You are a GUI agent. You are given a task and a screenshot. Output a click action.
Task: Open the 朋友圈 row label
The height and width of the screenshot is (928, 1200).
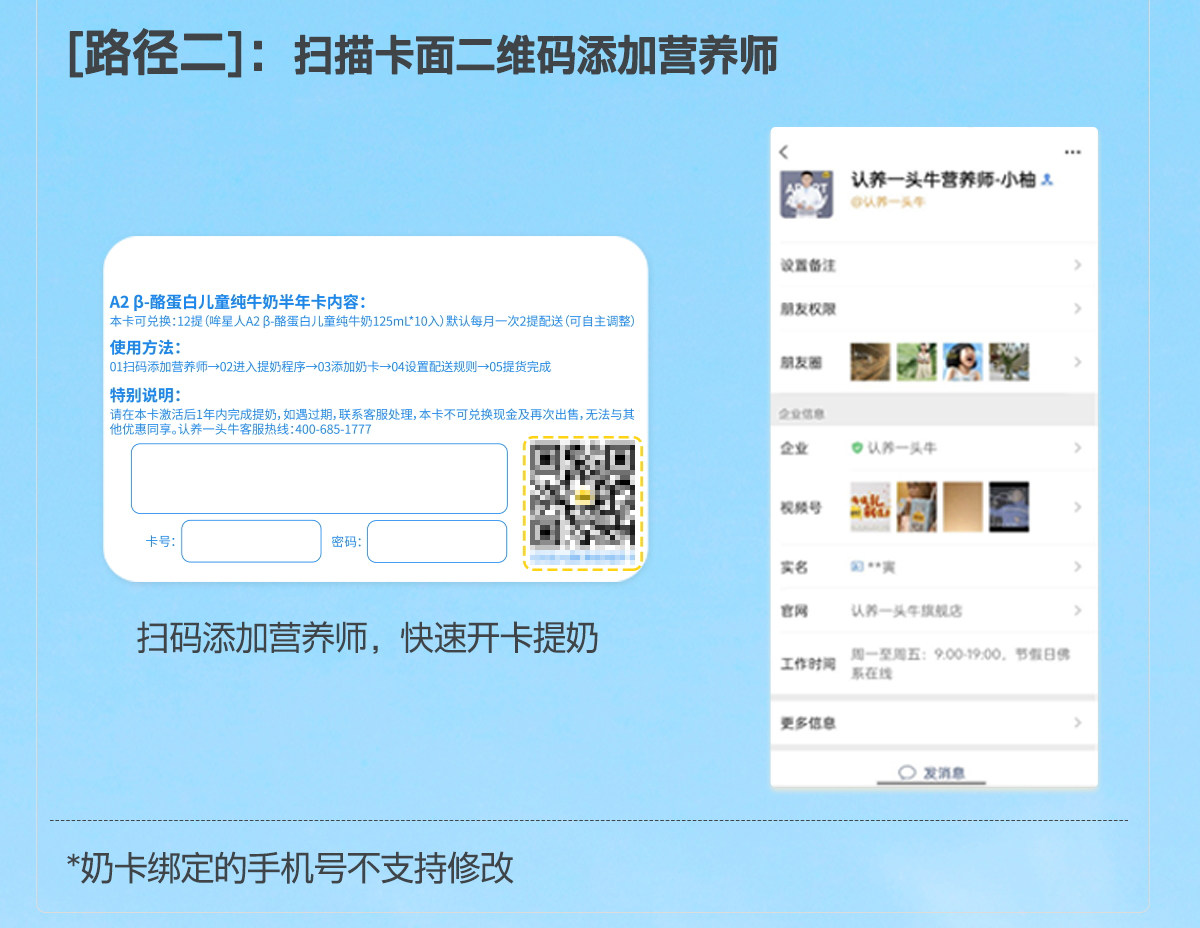(x=801, y=362)
